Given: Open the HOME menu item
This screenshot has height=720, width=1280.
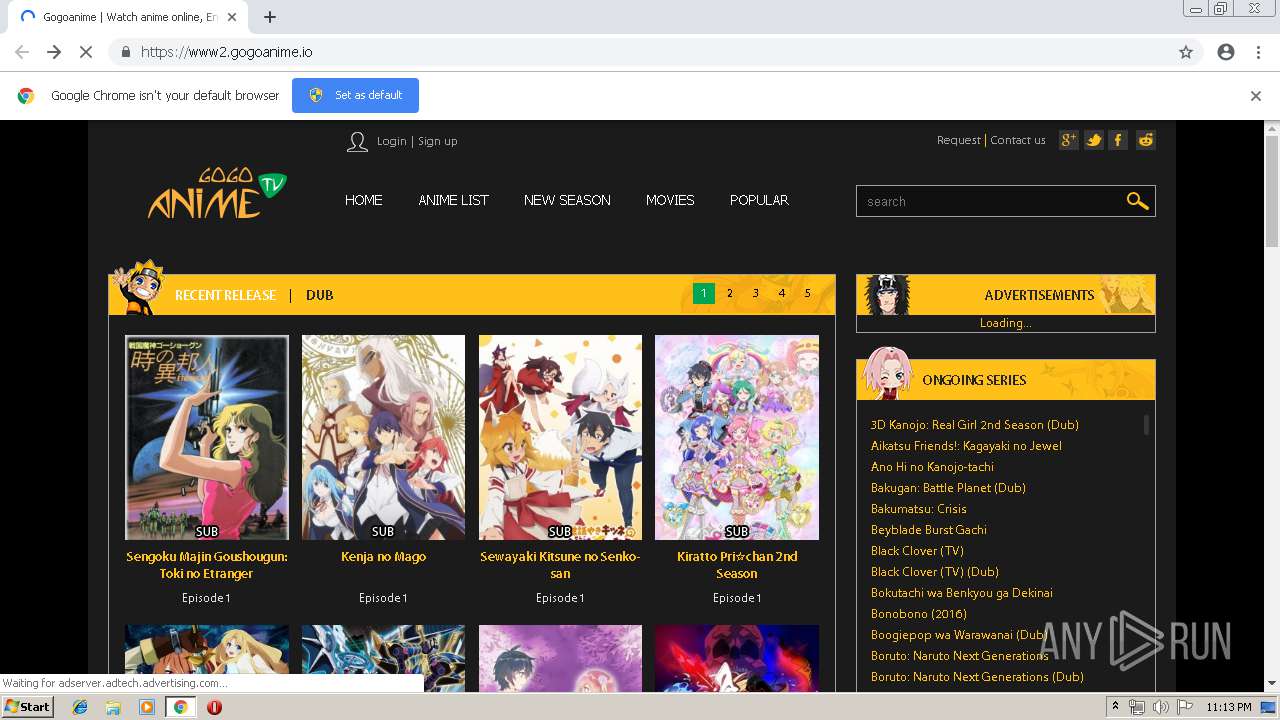Looking at the screenshot, I should 364,200.
